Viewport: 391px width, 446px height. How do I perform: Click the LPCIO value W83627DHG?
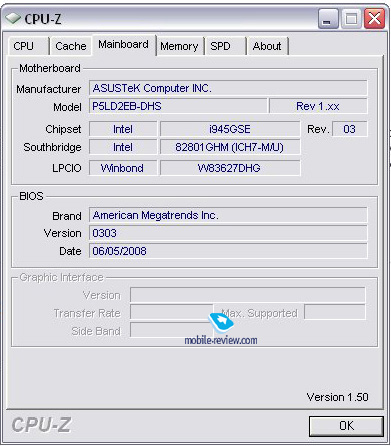coord(230,168)
